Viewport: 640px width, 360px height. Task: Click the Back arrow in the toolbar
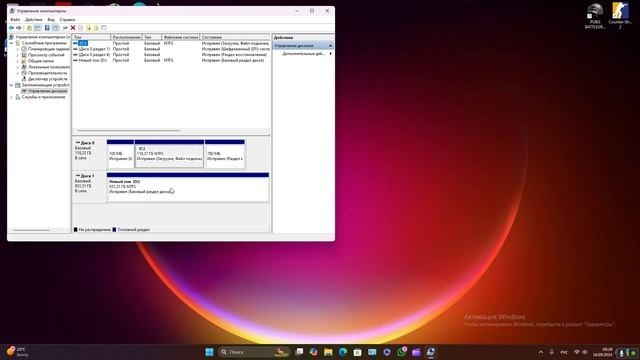coord(11,28)
